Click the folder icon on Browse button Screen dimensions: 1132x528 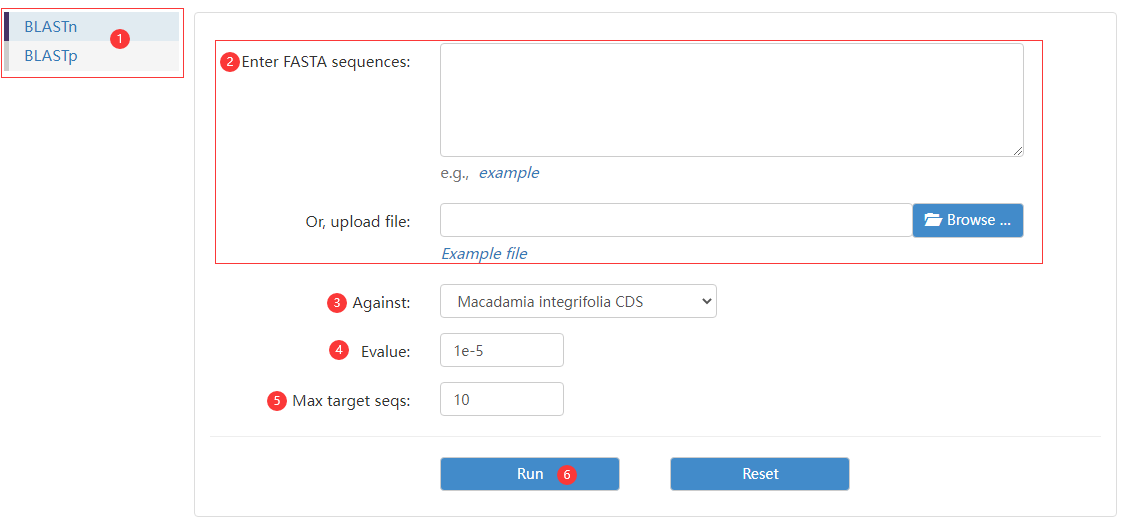(933, 220)
